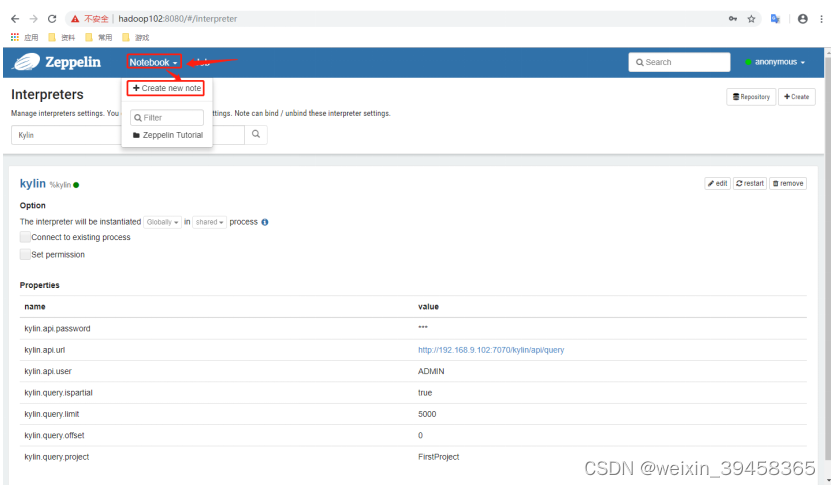
Task: Click the kylin.query.offset property name
Action: (54, 436)
